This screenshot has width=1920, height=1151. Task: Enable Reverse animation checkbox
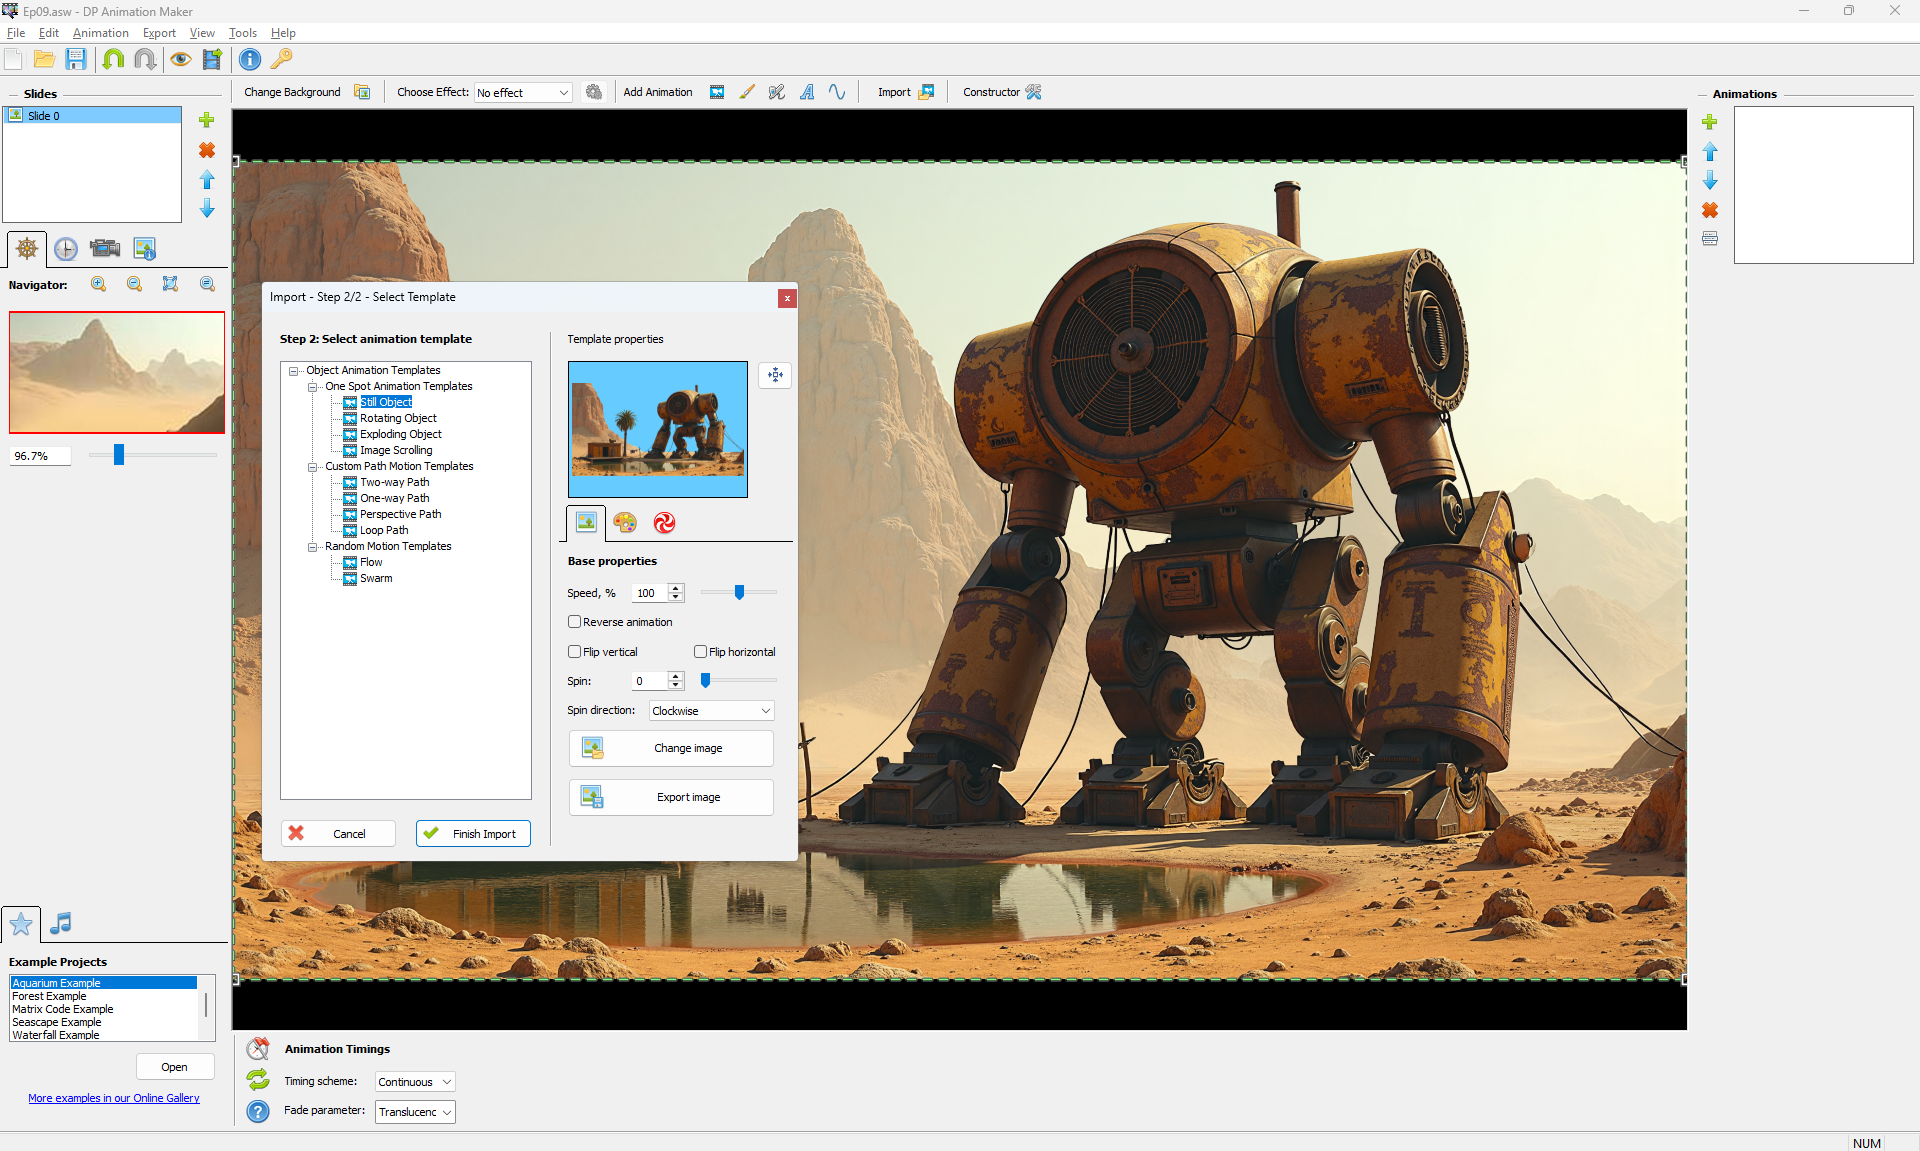pyautogui.click(x=575, y=622)
